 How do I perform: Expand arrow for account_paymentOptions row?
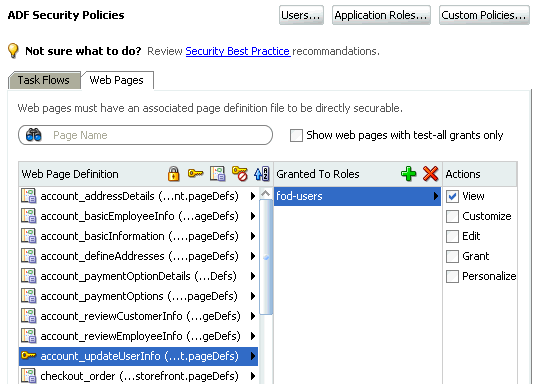[x=253, y=296]
